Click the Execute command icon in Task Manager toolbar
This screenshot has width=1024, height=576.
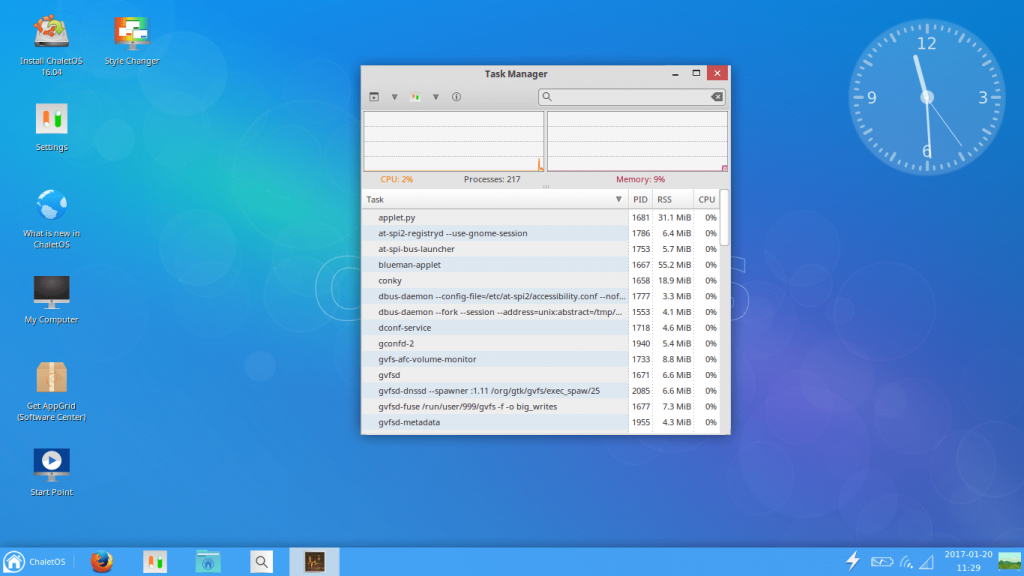pos(374,97)
